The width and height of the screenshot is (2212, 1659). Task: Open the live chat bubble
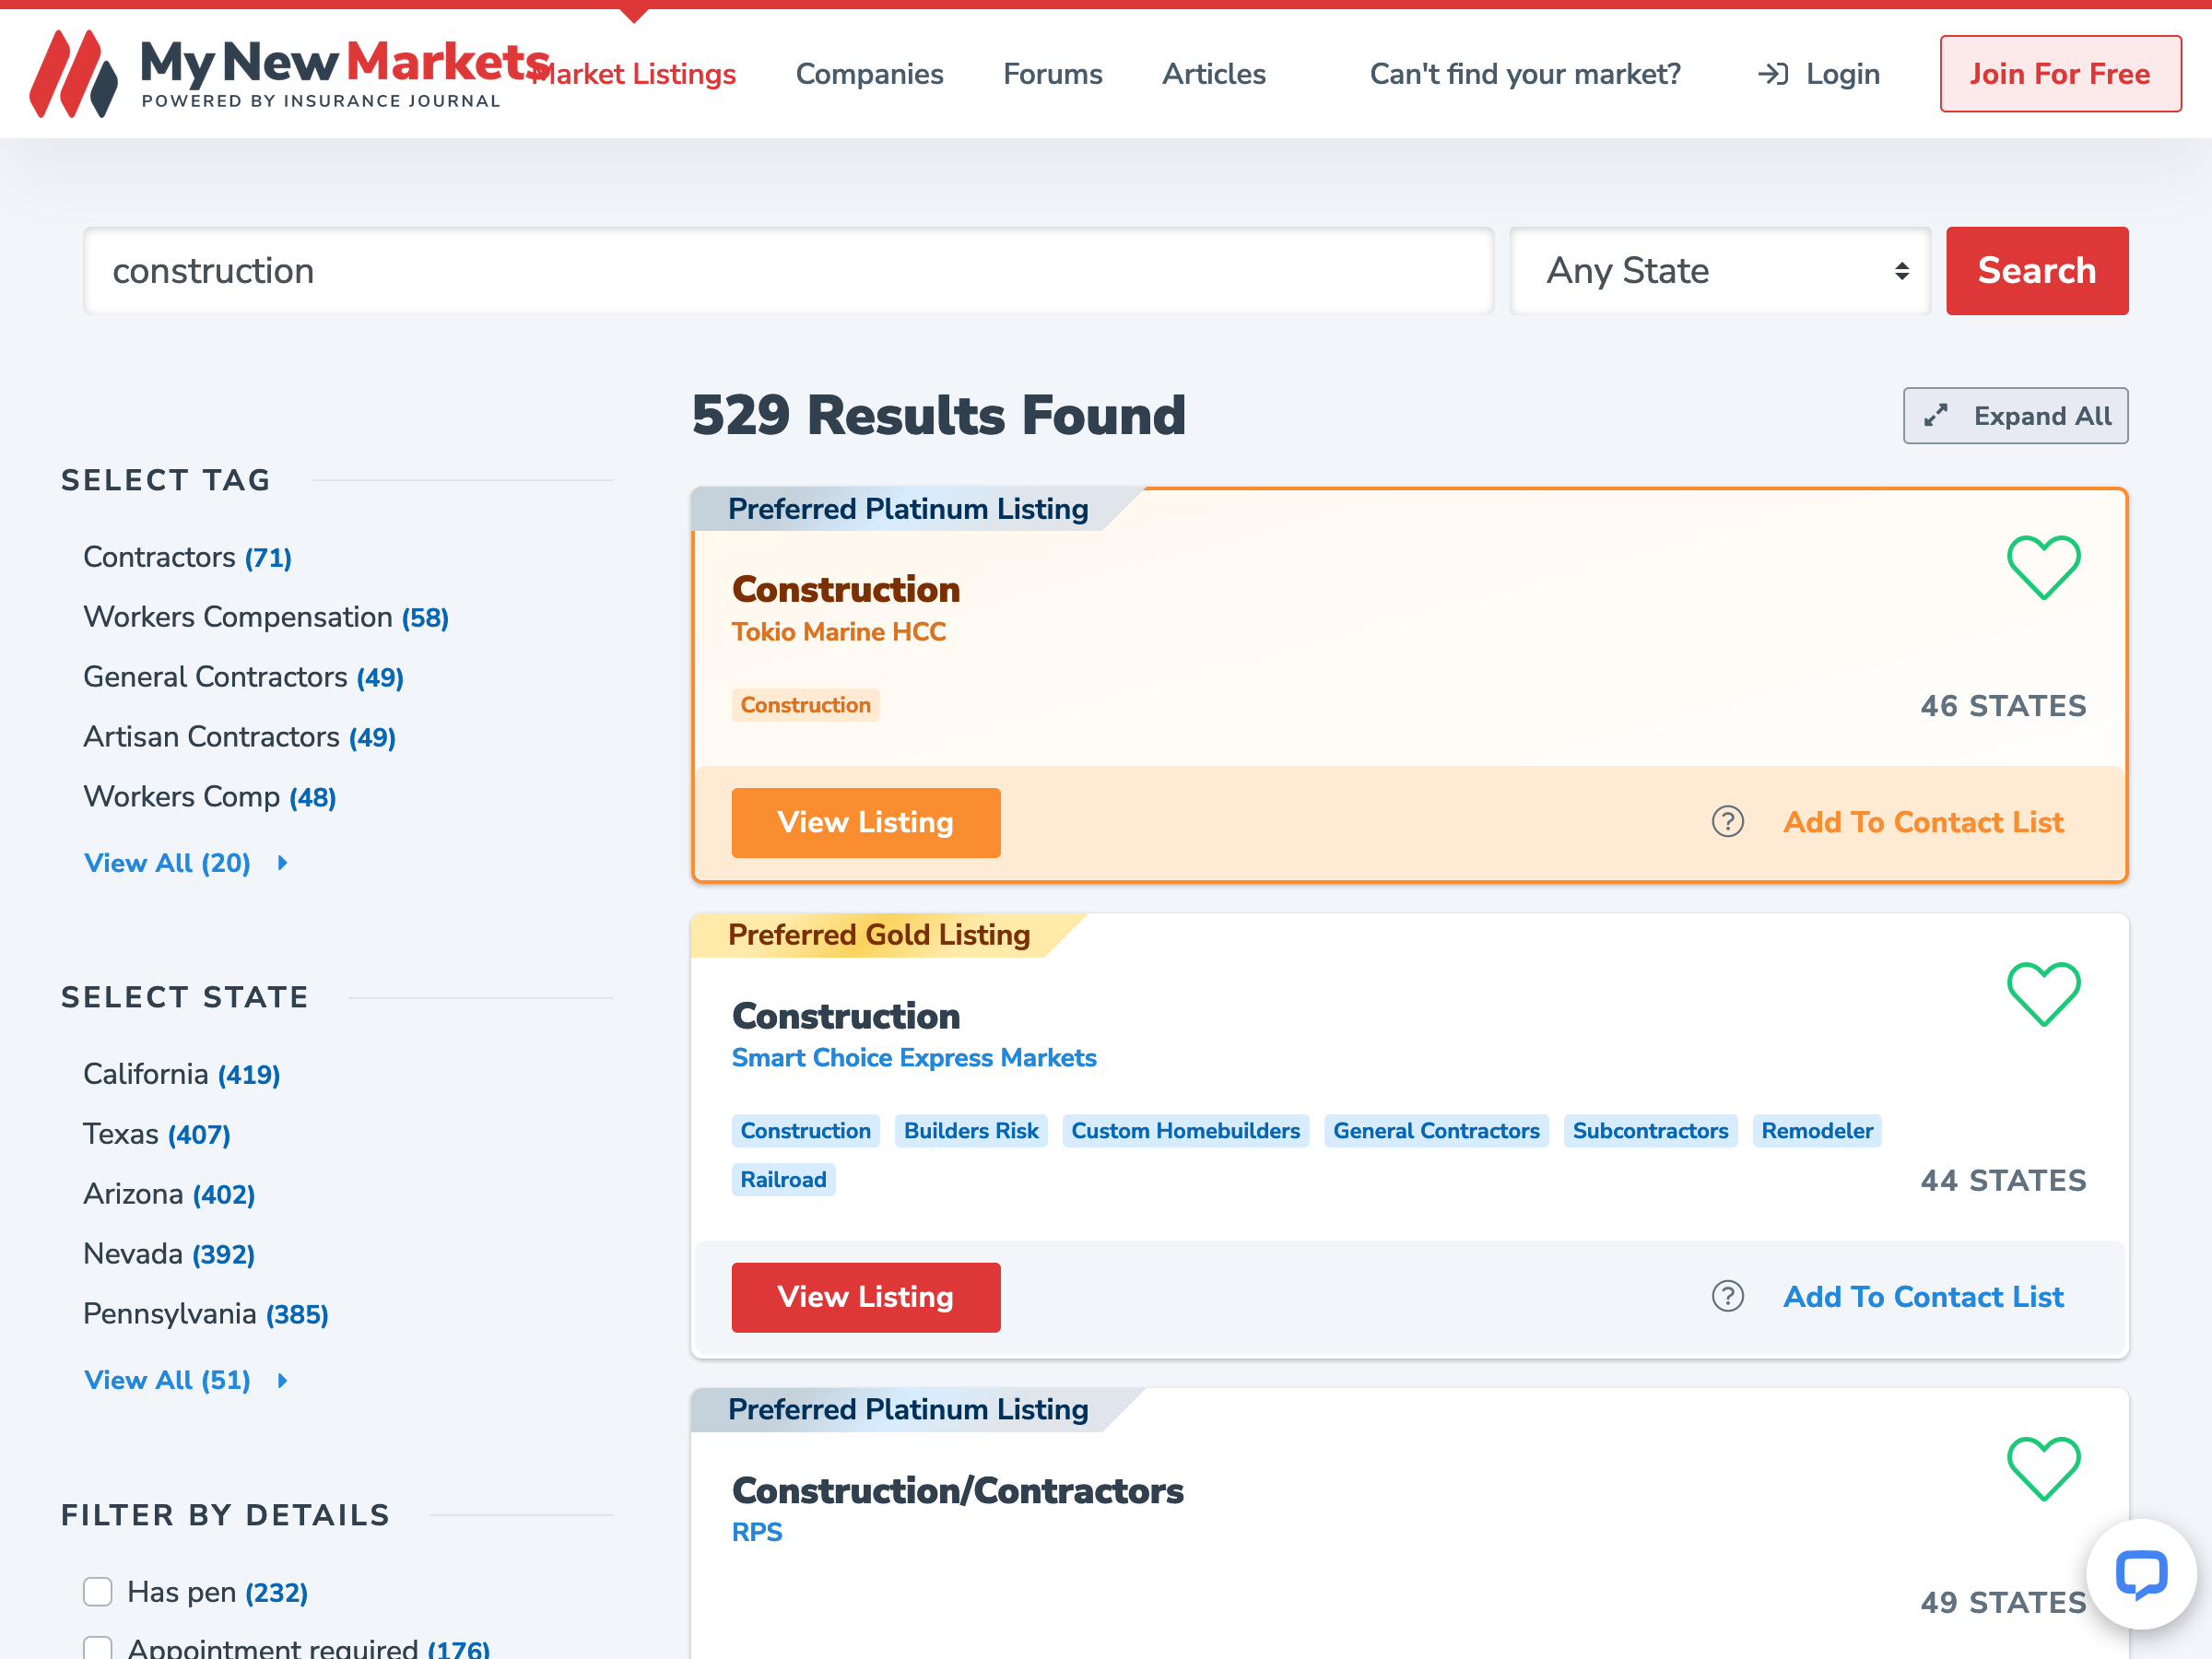[x=2141, y=1575]
